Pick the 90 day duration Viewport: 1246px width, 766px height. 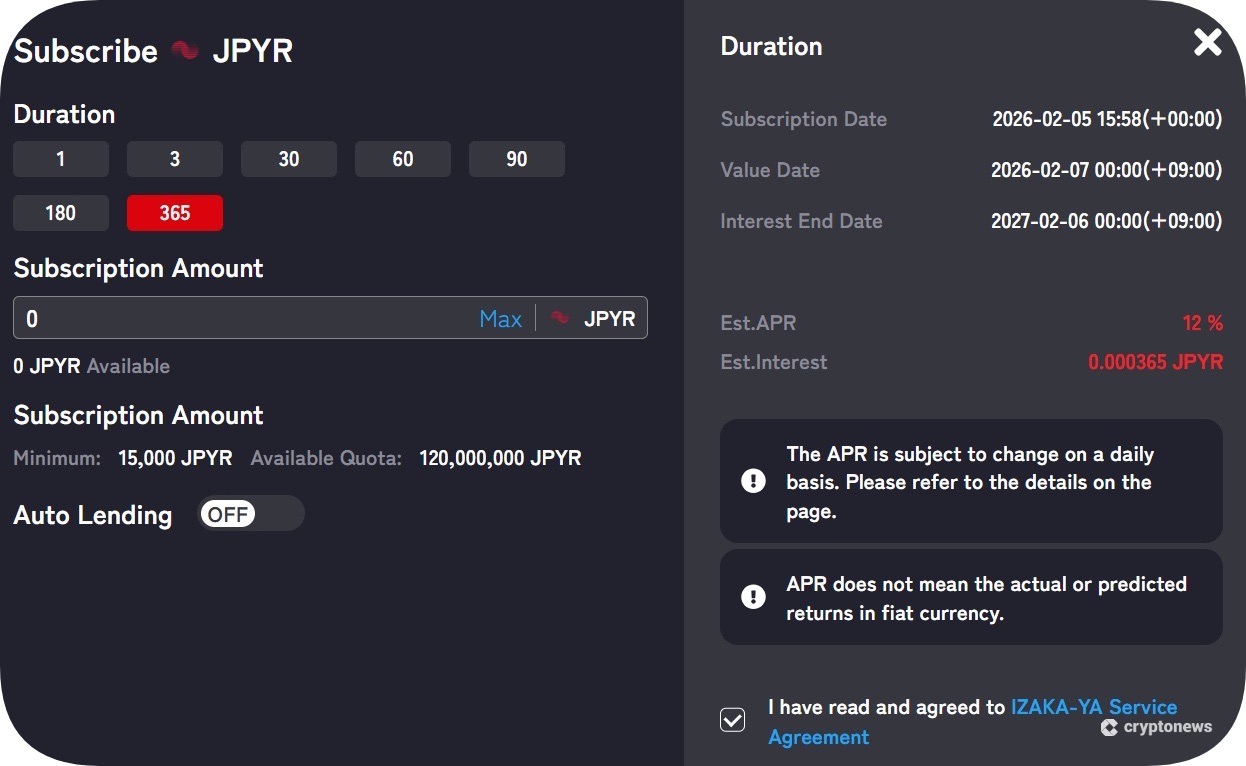click(517, 159)
